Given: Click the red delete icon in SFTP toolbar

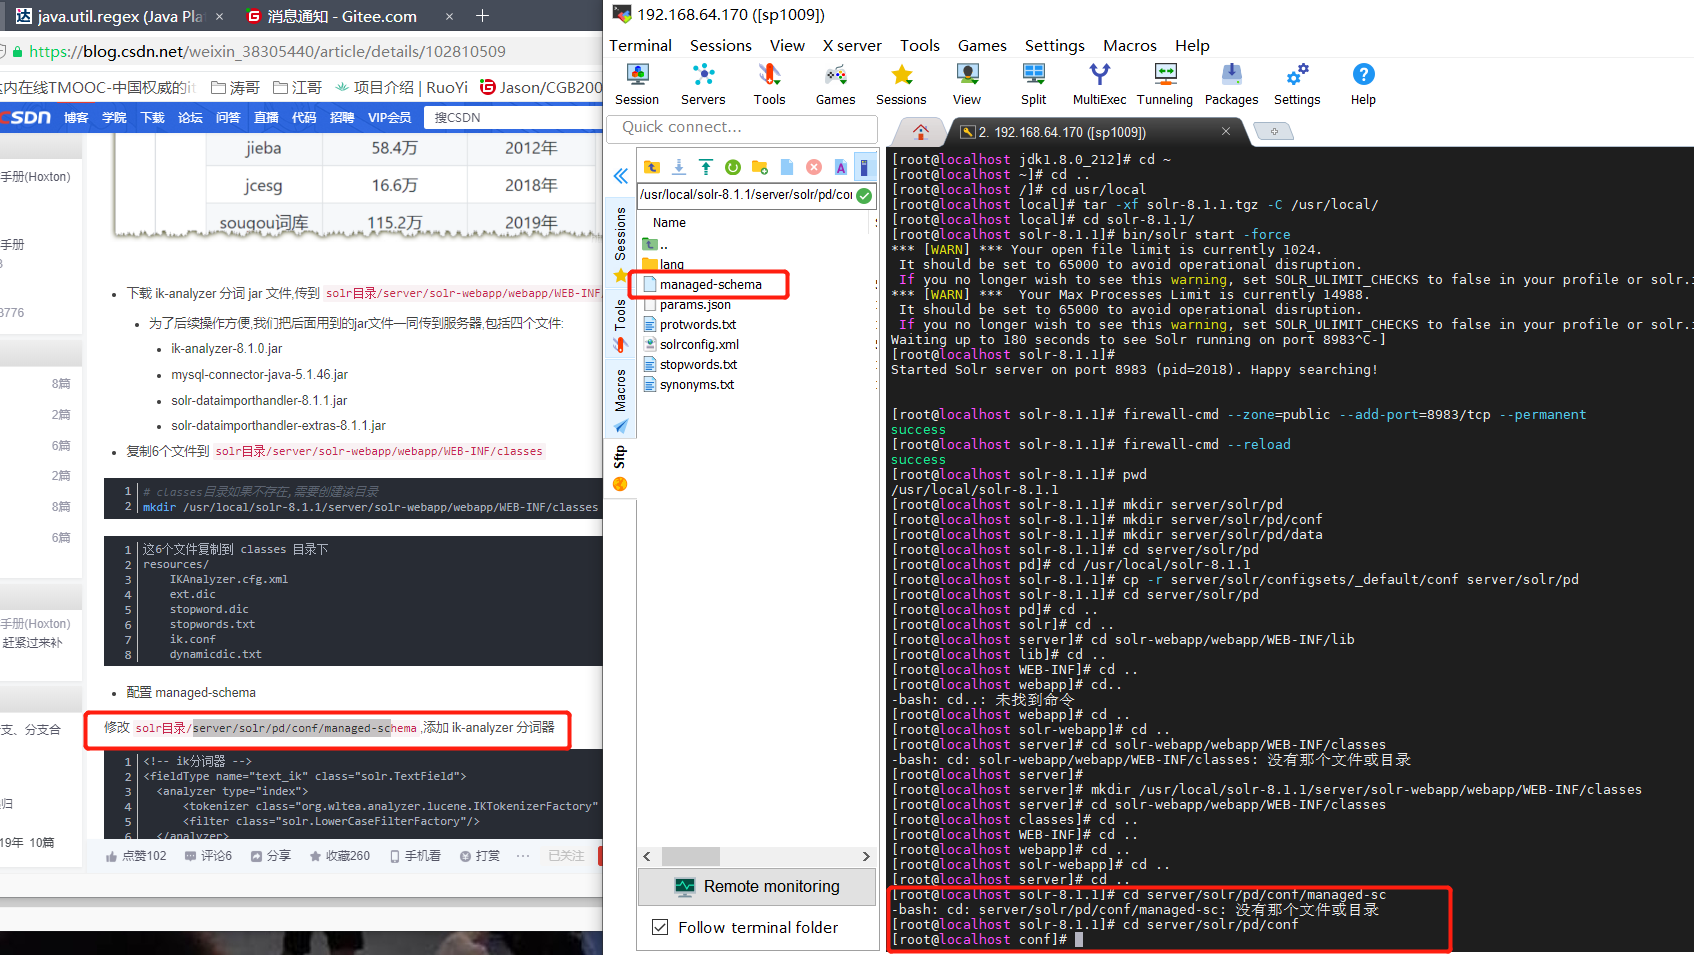Looking at the screenshot, I should pos(814,167).
